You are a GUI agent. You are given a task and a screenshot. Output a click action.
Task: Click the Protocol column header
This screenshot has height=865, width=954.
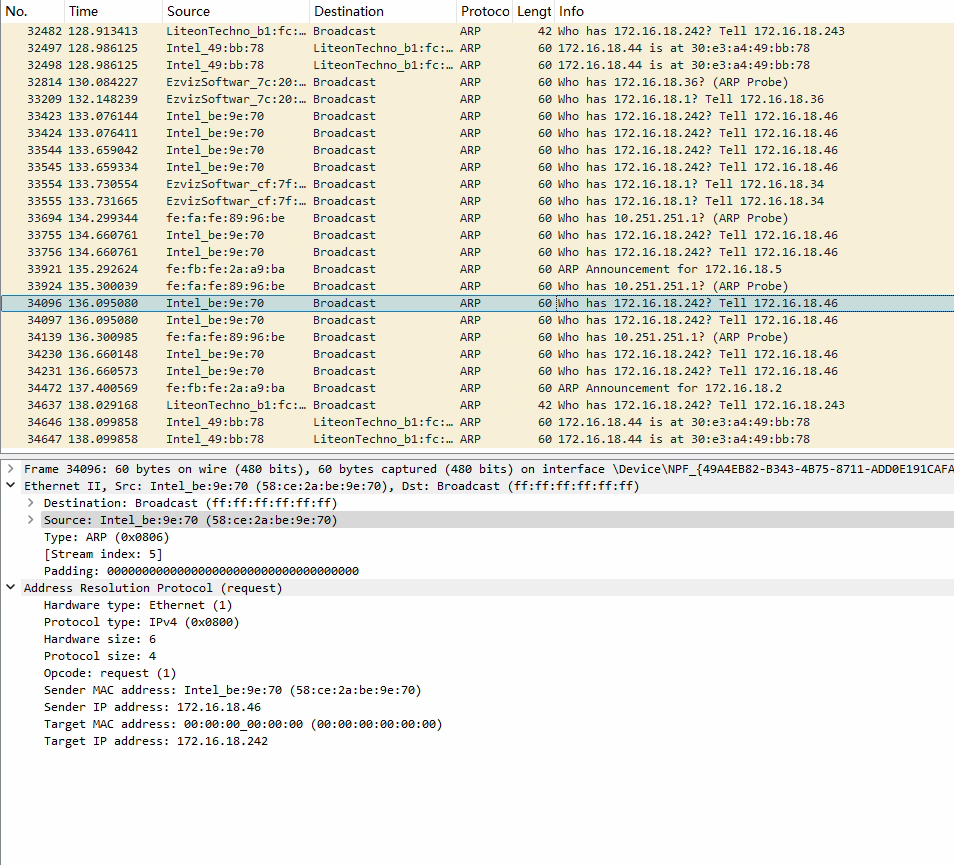click(484, 11)
